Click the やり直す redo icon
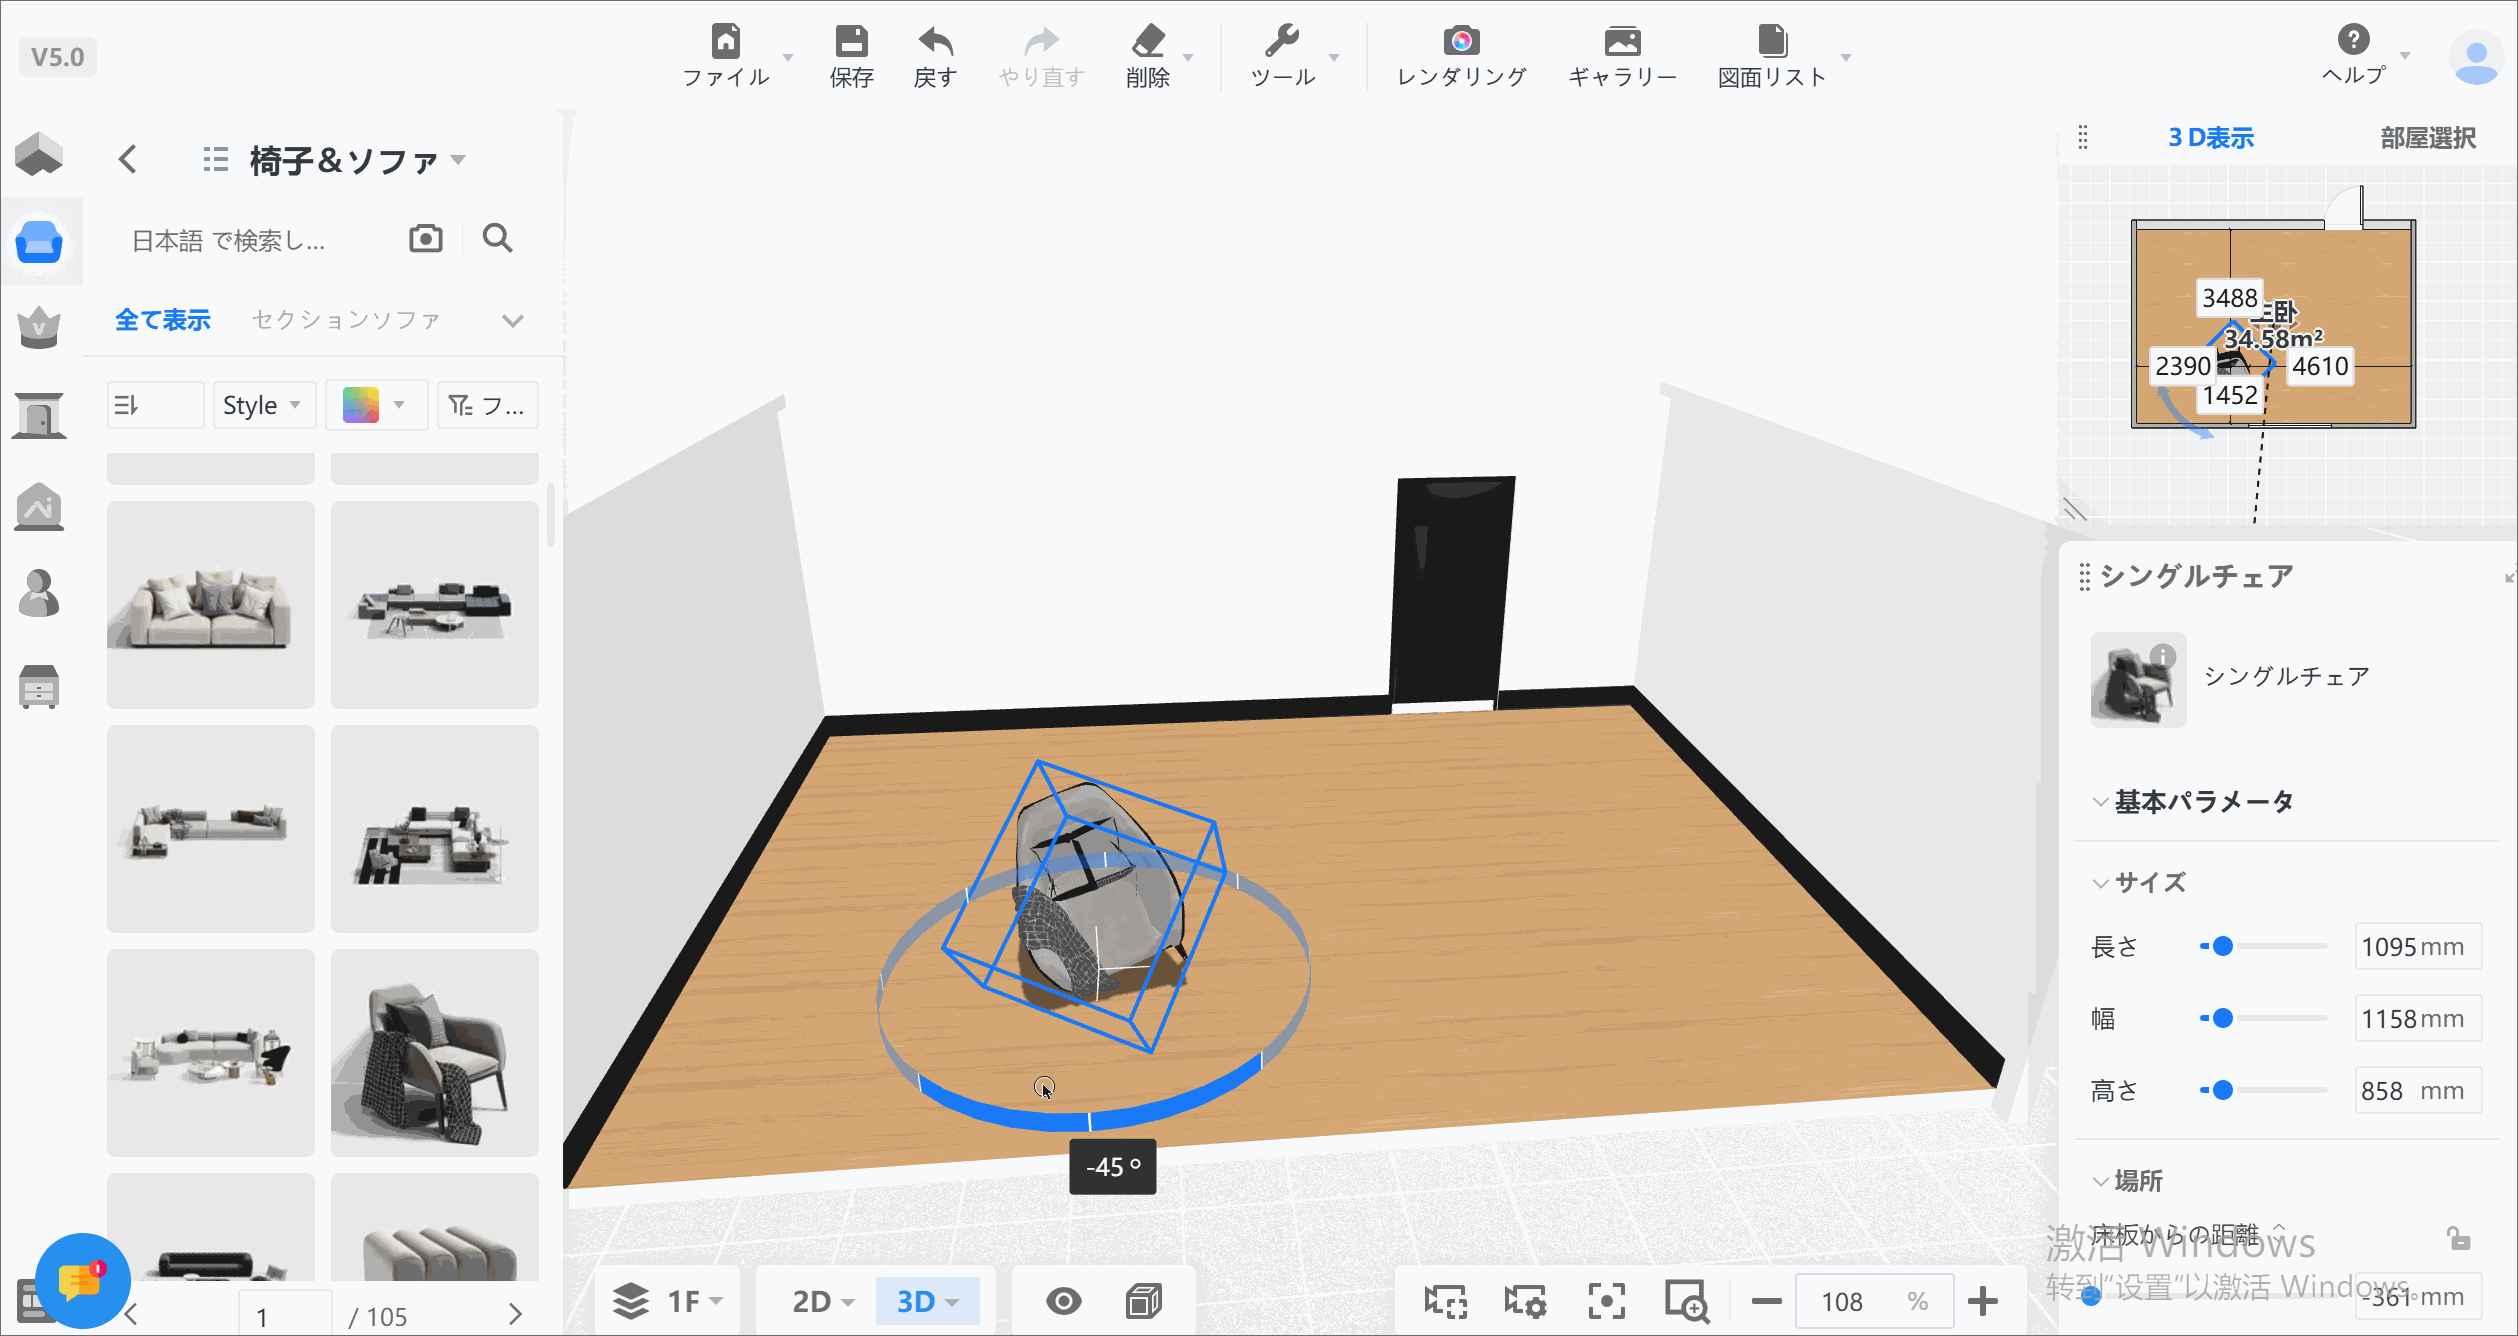This screenshot has width=2518, height=1336. click(1041, 42)
